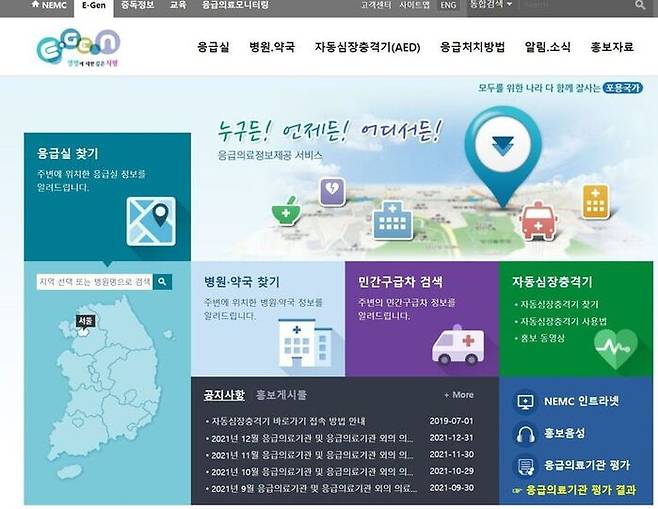This screenshot has width=658, height=509.
Task: Click the large teal location pin in banner
Action: tap(503, 157)
